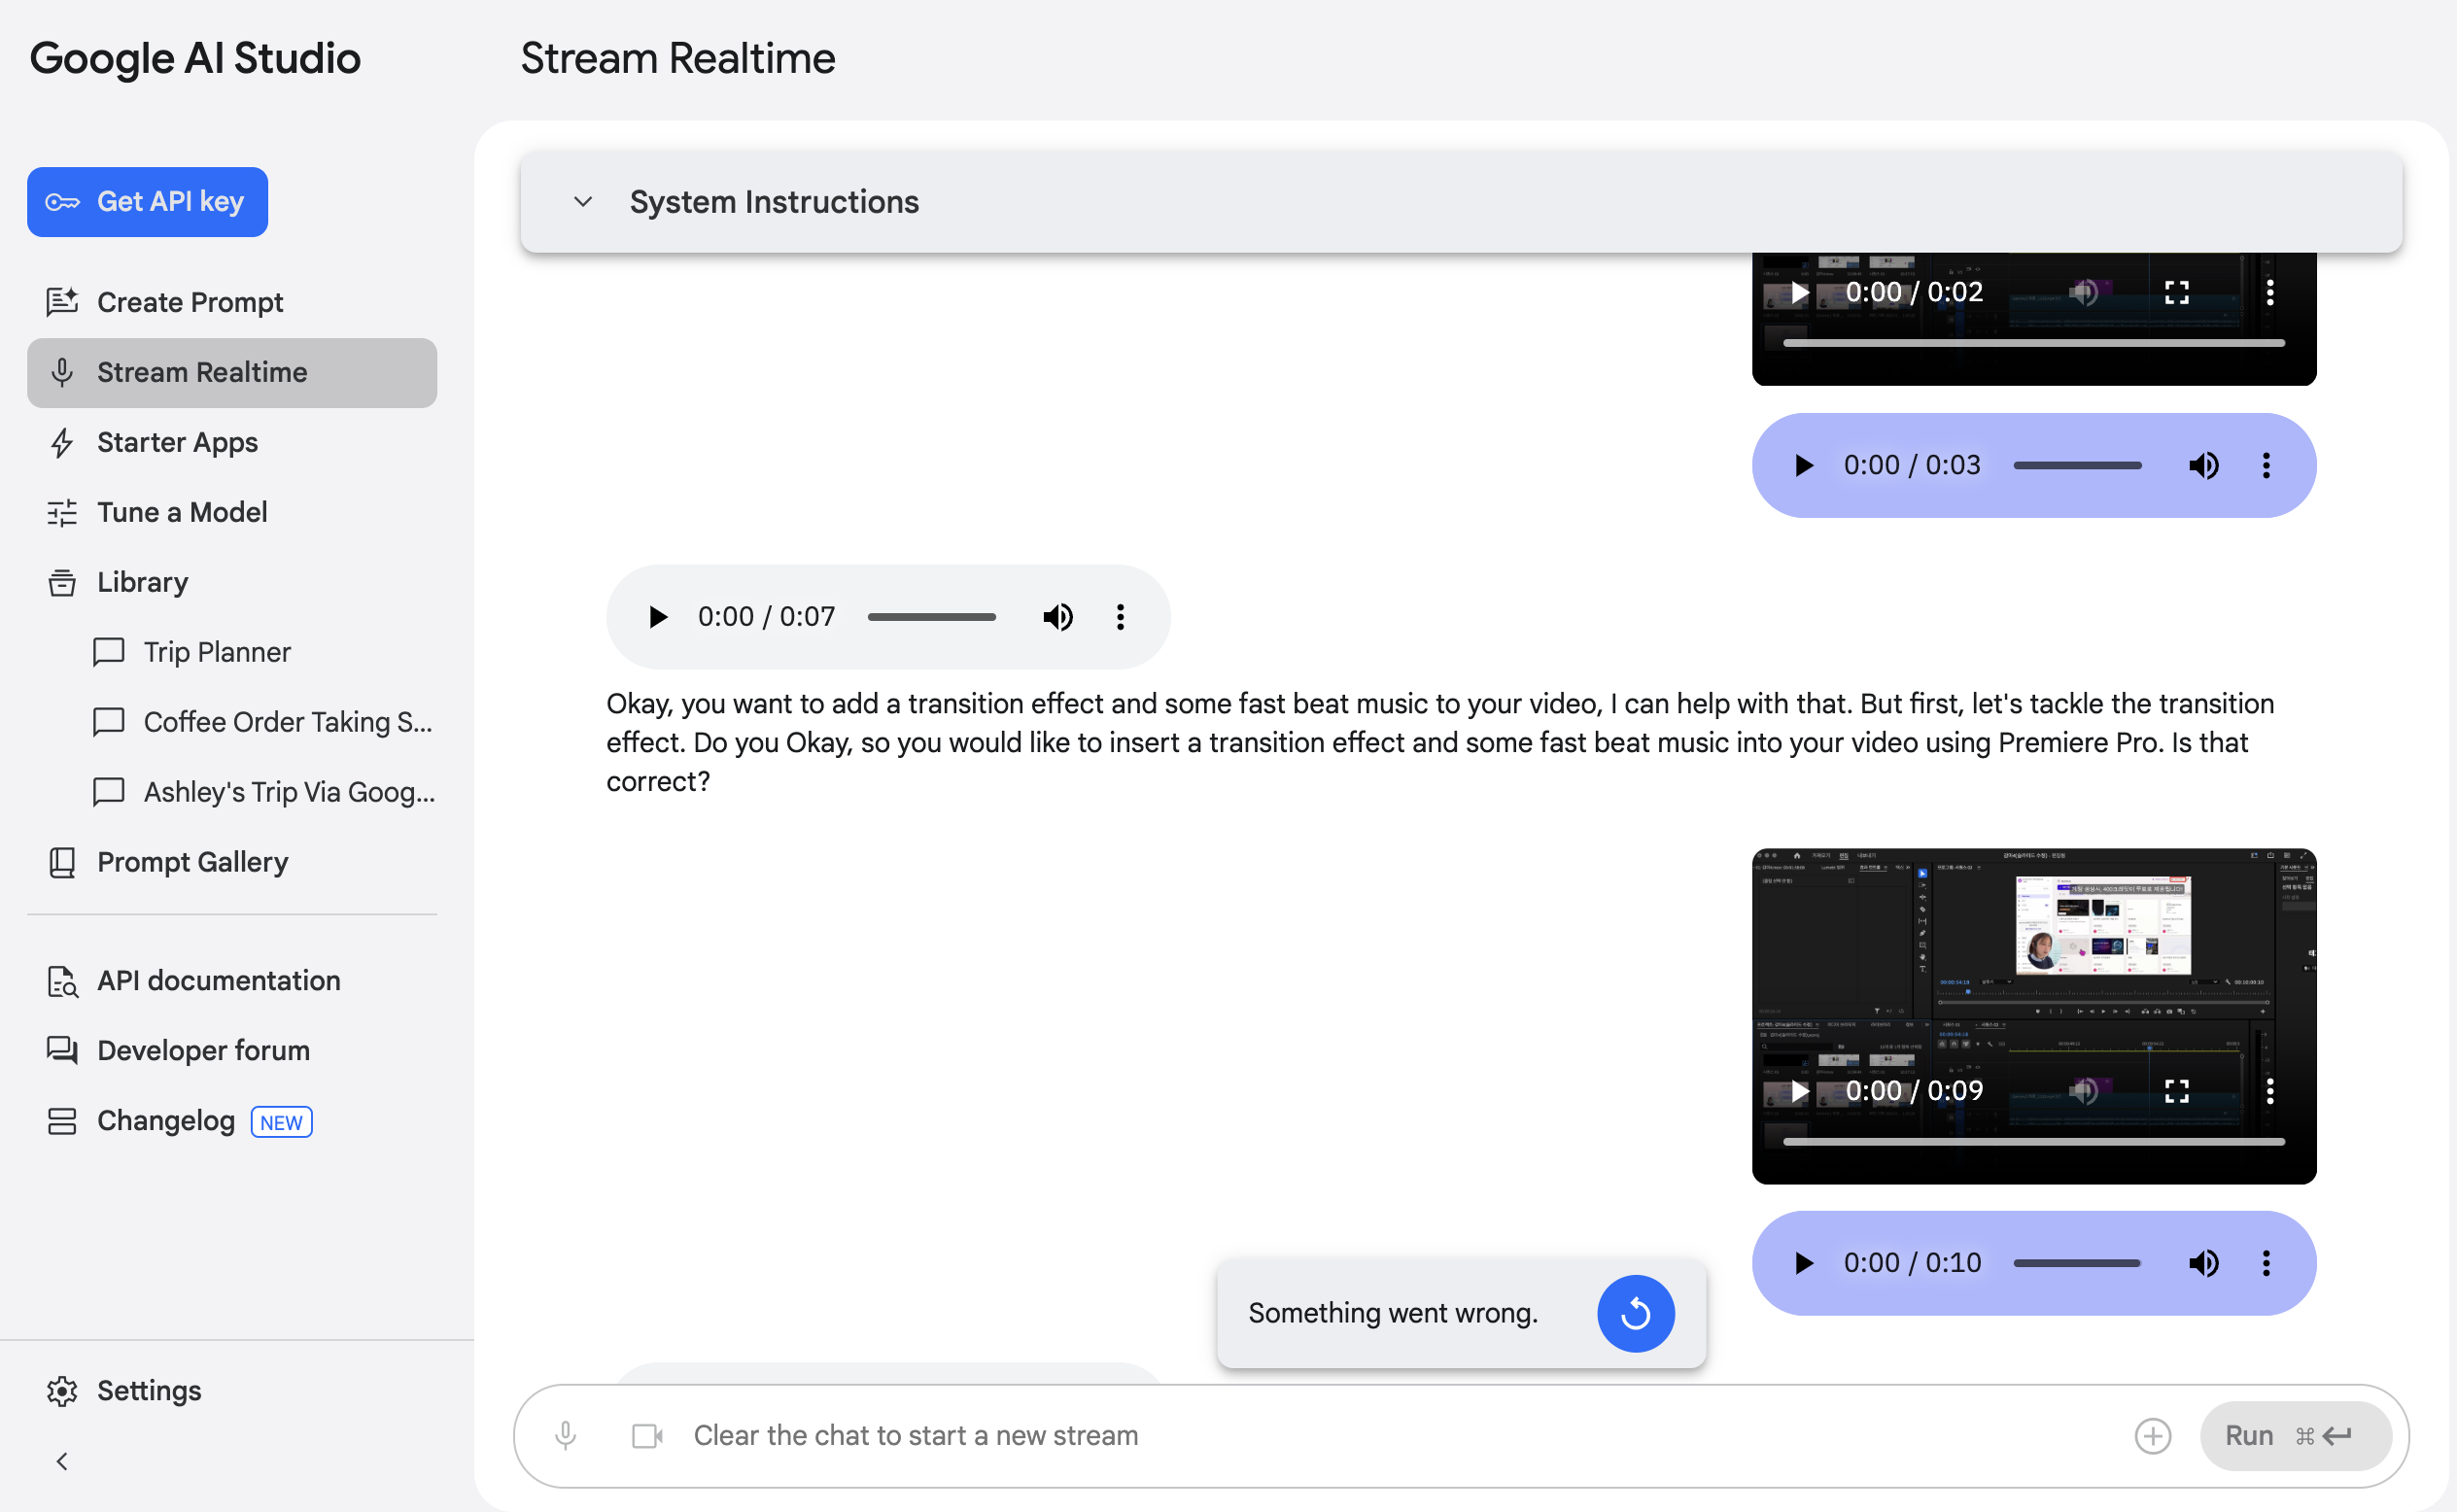This screenshot has width=2457, height=1512.
Task: Open Starter Apps in the sidebar
Action: tap(232, 442)
